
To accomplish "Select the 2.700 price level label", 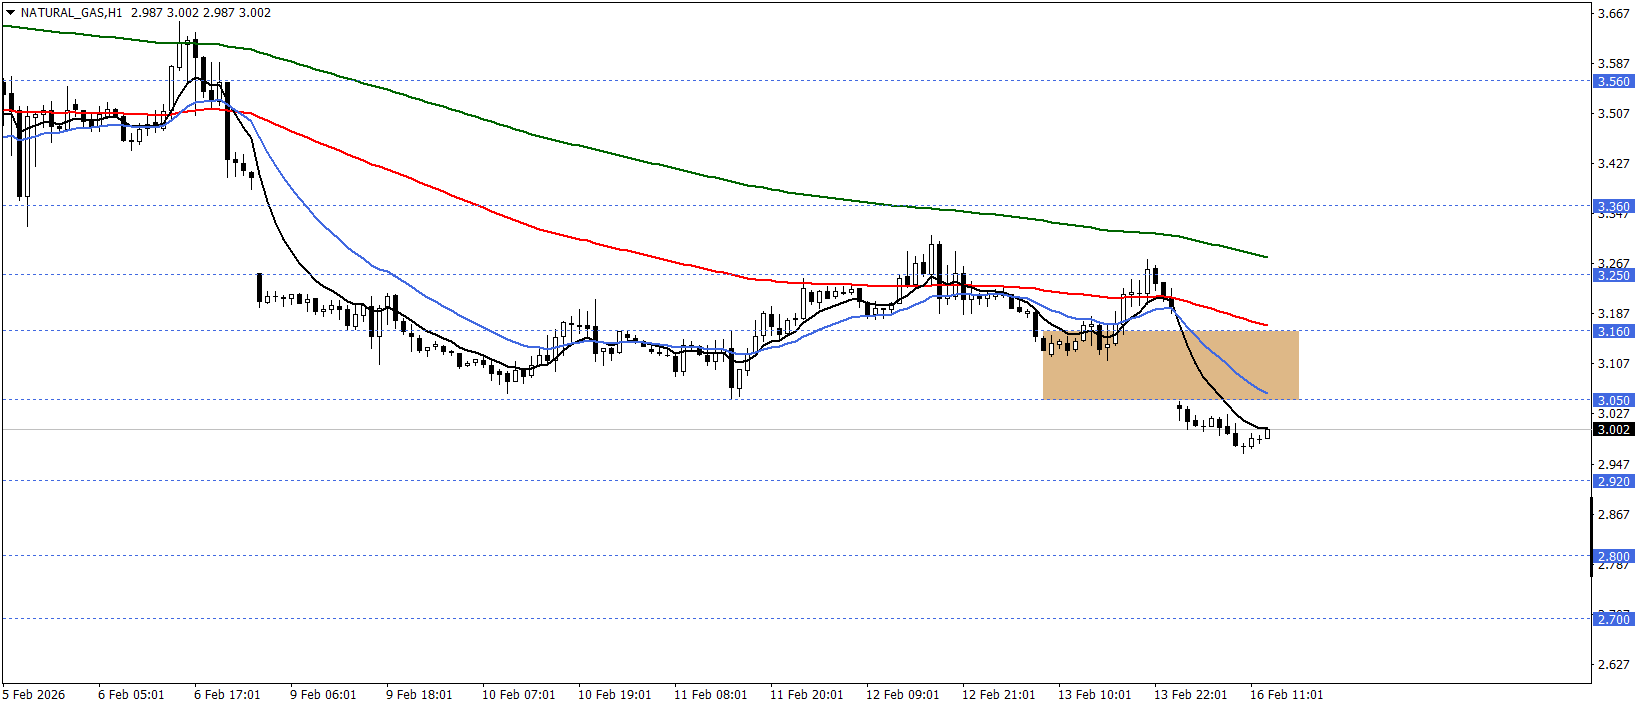I will pos(1612,619).
